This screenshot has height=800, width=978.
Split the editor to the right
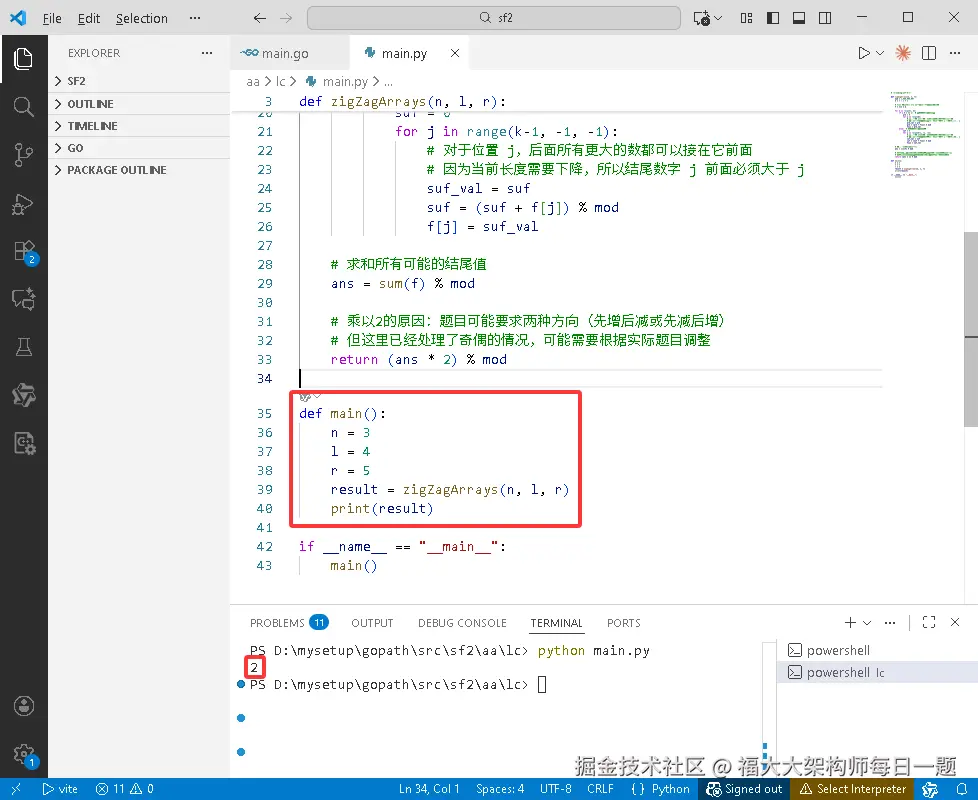click(x=929, y=53)
